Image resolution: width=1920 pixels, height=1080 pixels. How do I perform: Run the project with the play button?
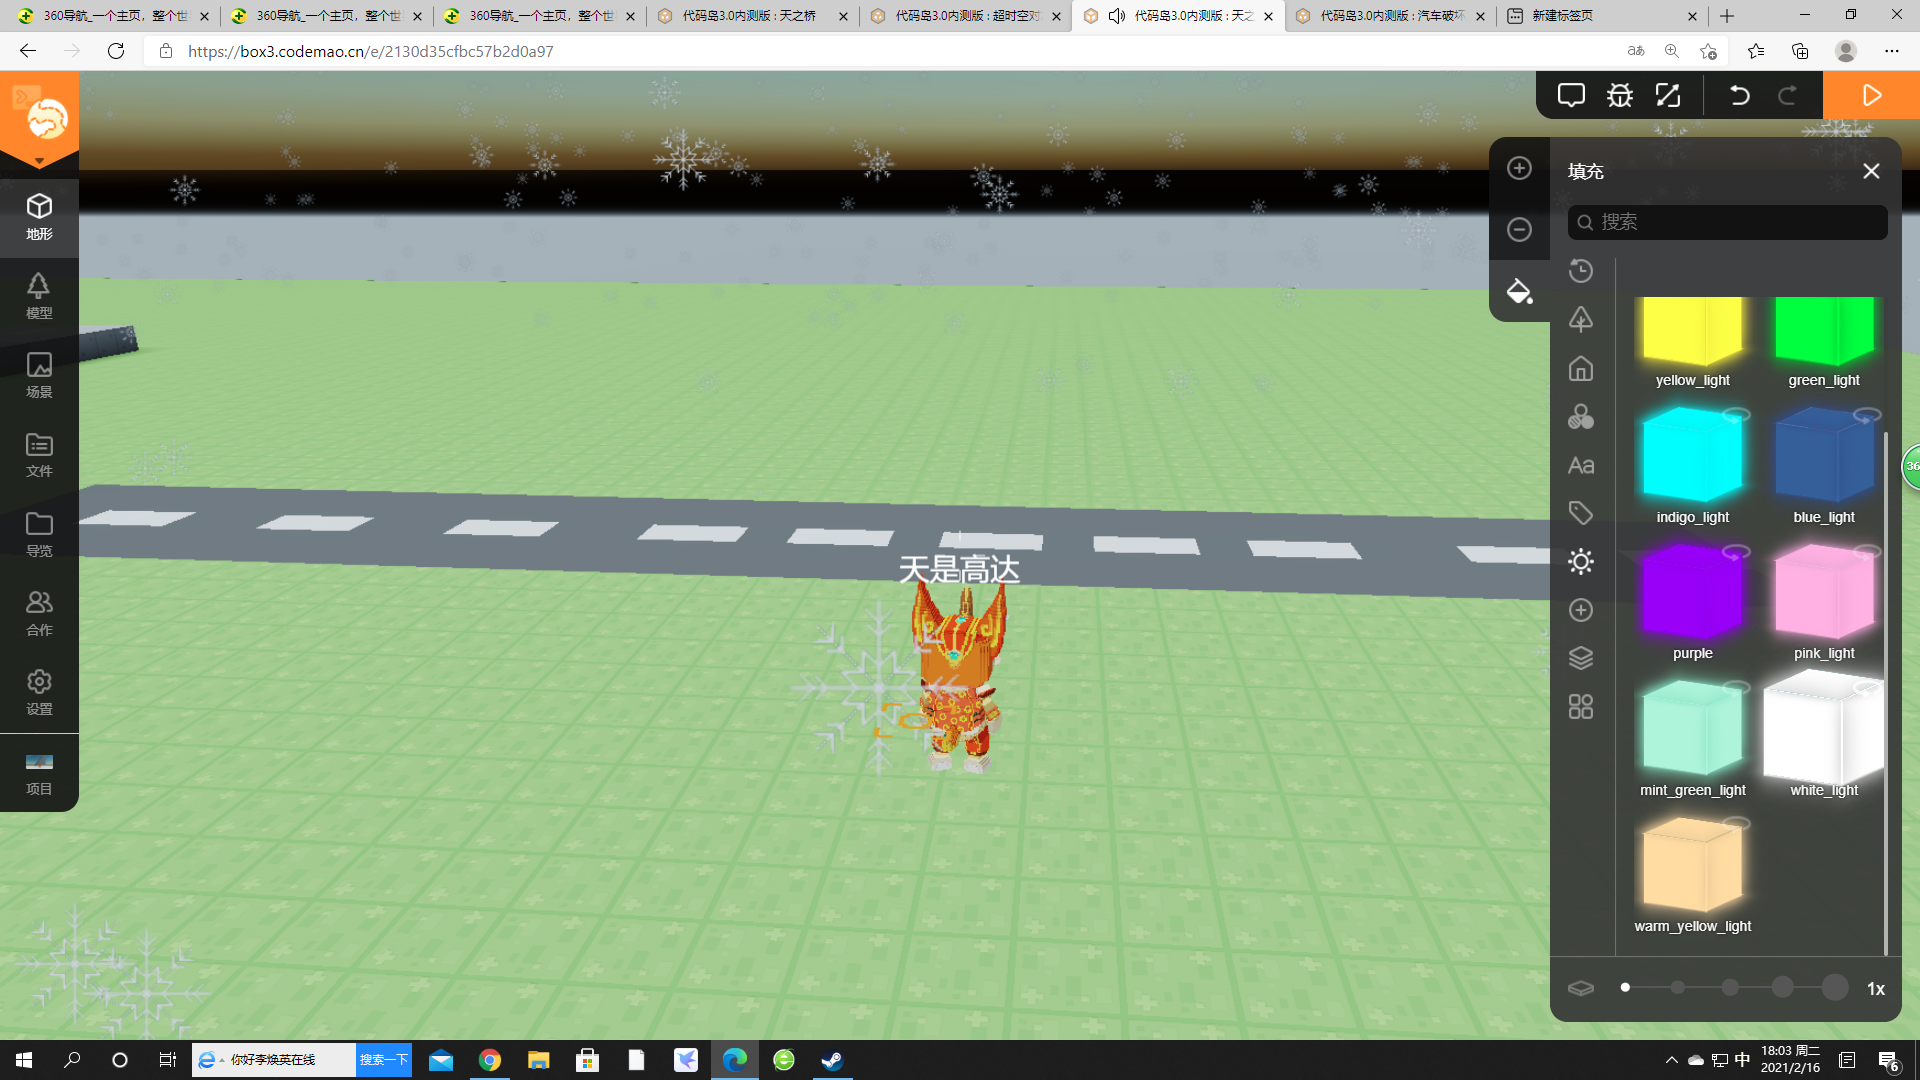coord(1872,95)
